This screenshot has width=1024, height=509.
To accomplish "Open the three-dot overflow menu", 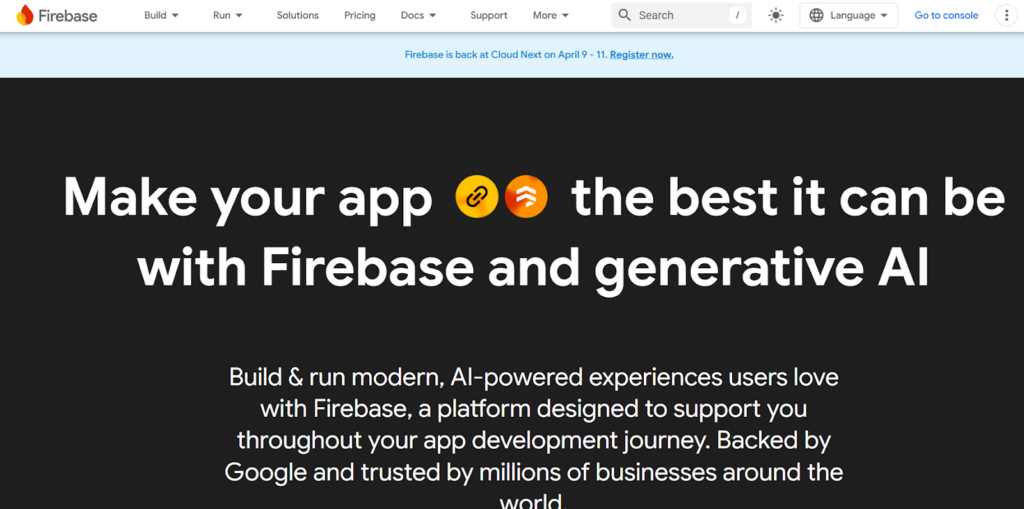I will click(x=1007, y=16).
